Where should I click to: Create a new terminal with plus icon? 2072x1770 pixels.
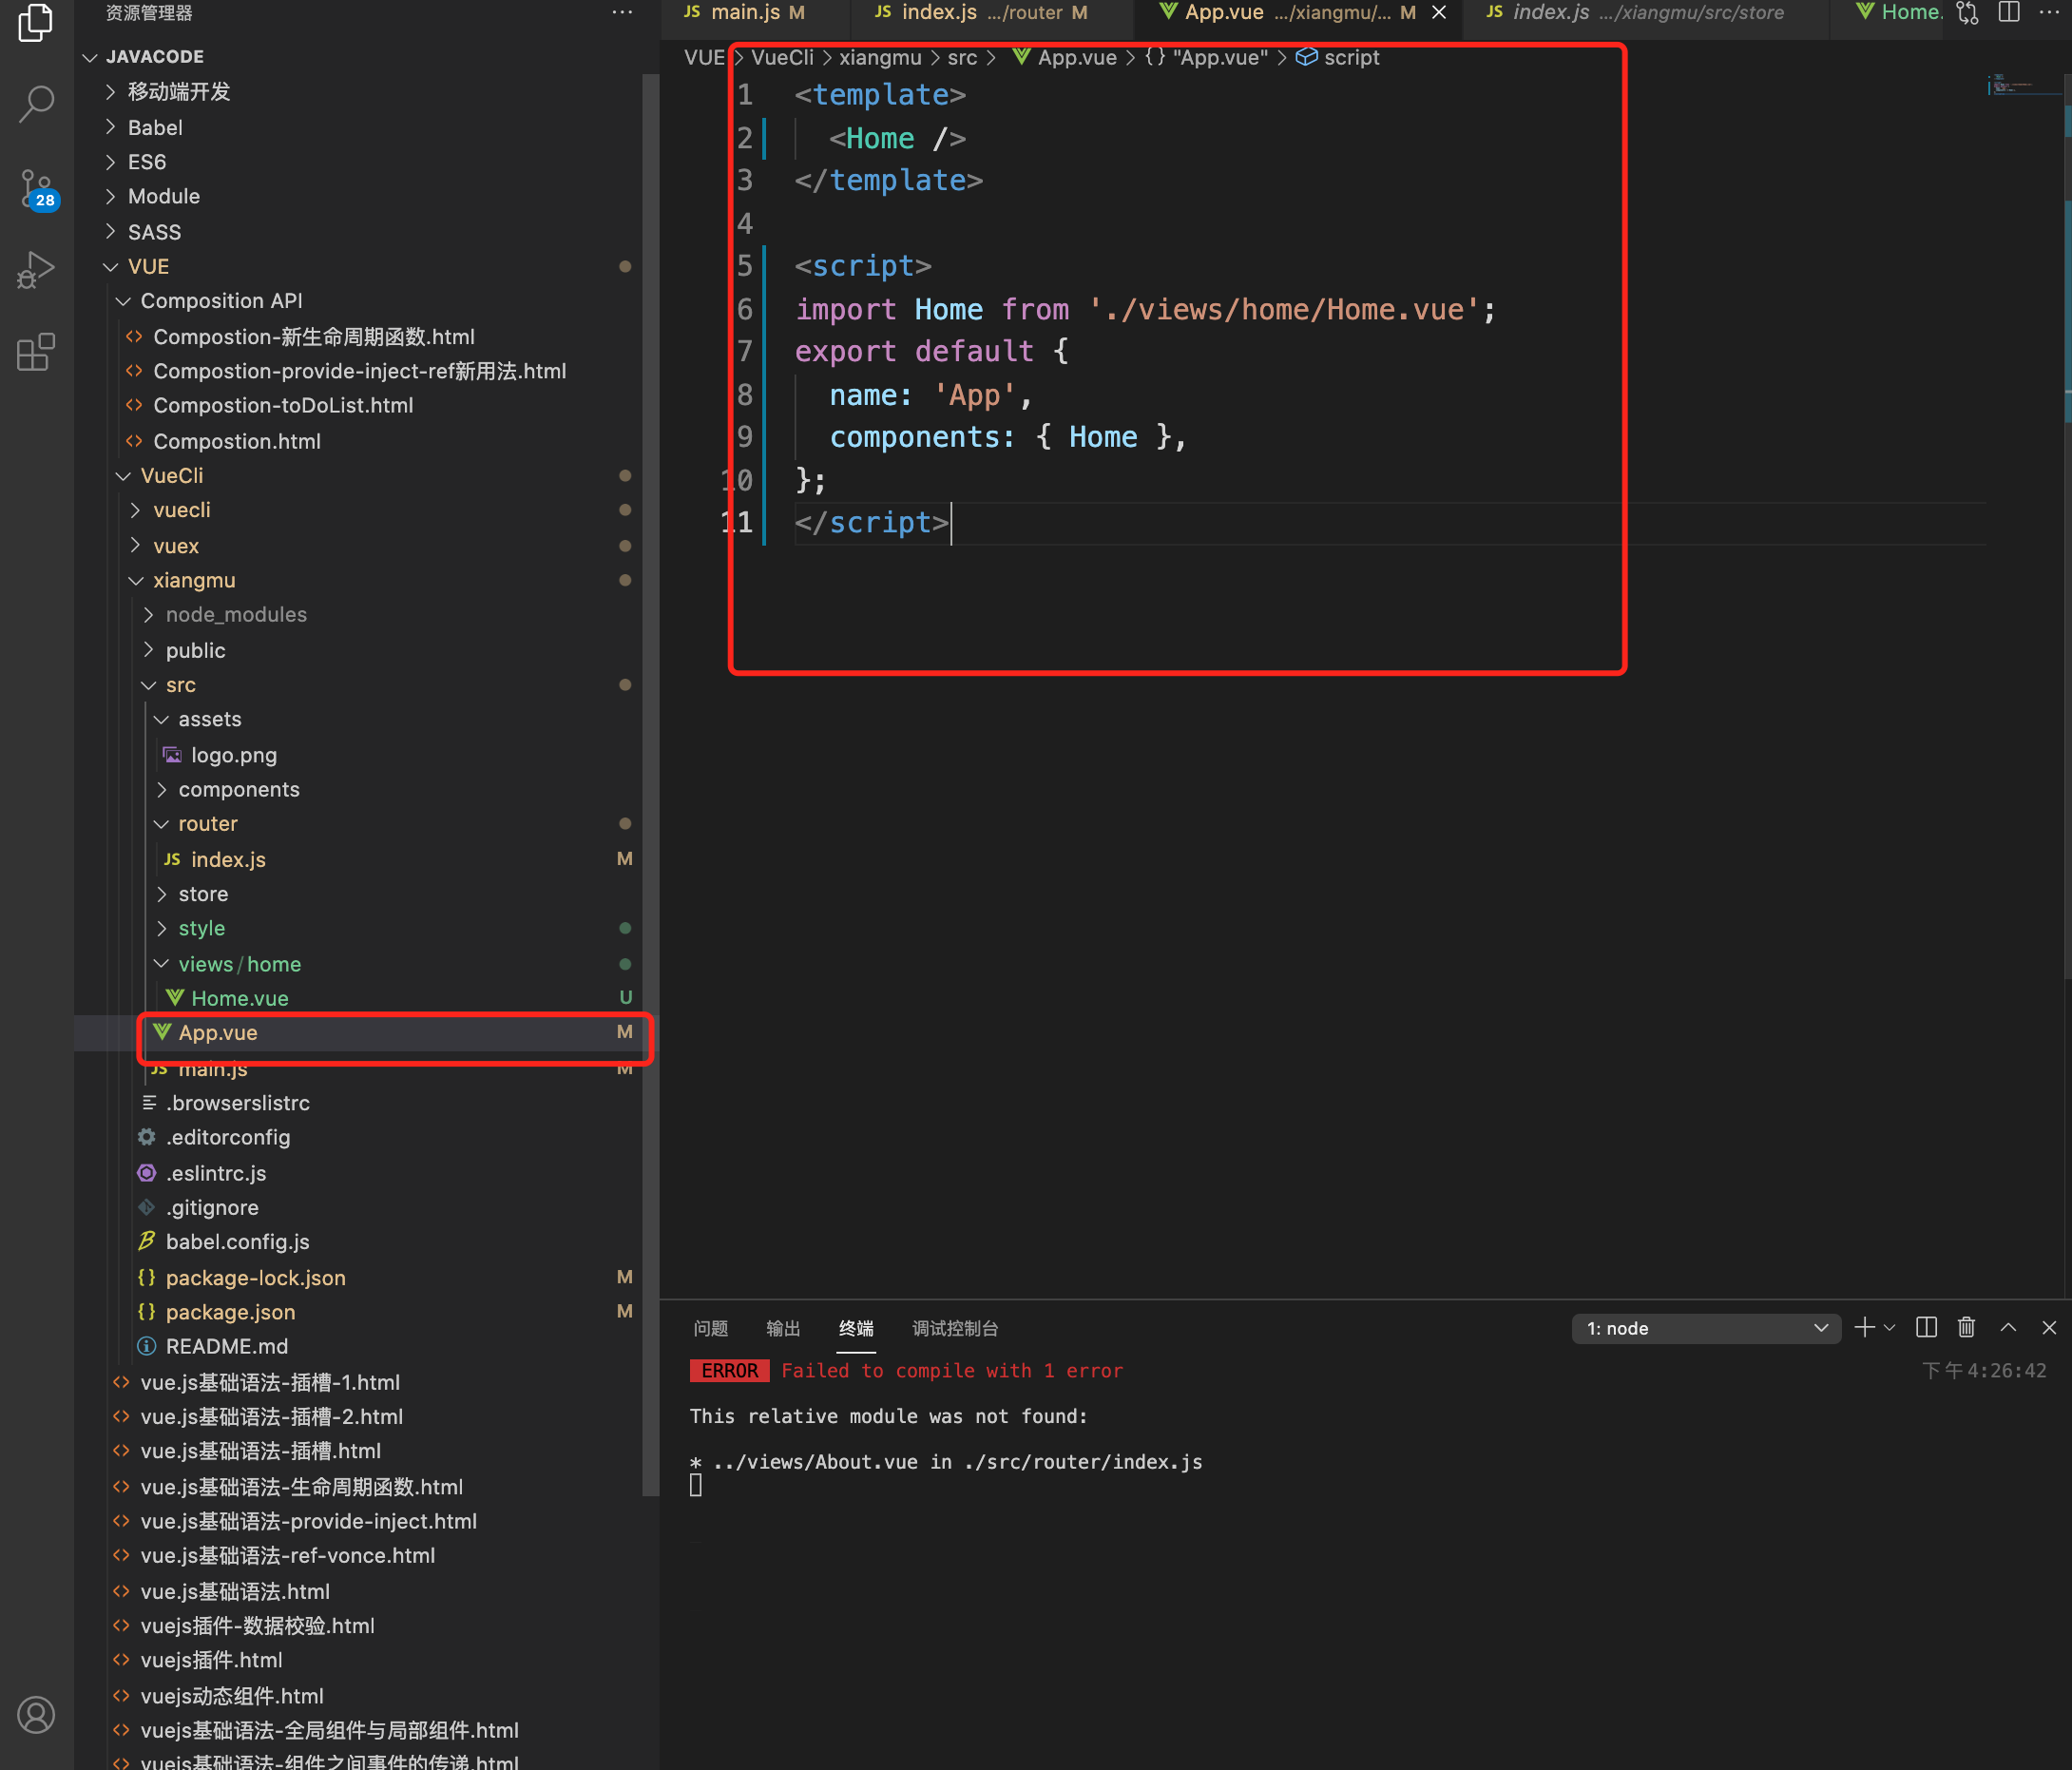[x=1864, y=1328]
